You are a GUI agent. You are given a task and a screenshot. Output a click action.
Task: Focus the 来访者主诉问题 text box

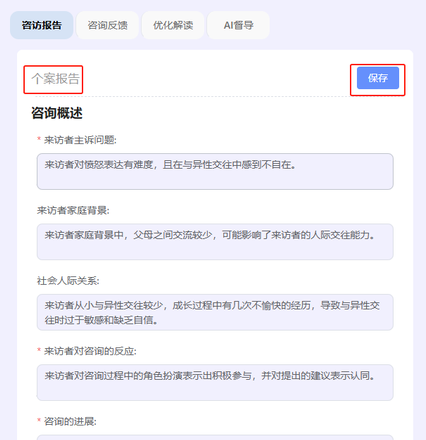(215, 171)
